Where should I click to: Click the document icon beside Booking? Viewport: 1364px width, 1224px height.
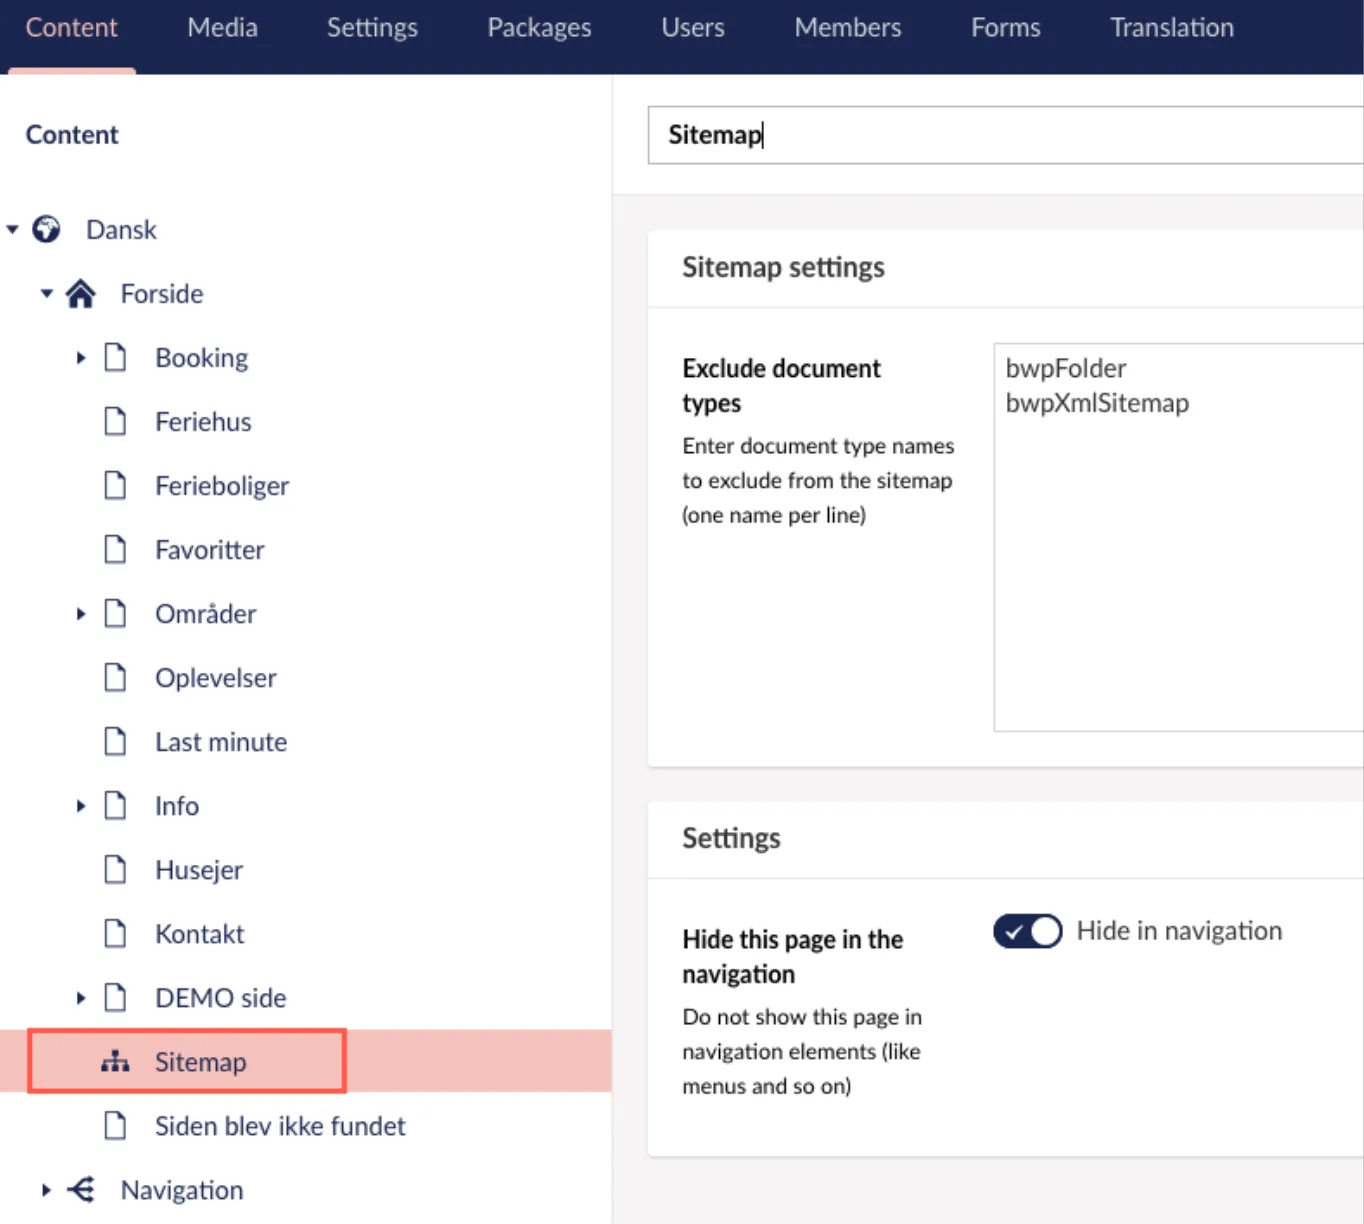[x=115, y=357]
